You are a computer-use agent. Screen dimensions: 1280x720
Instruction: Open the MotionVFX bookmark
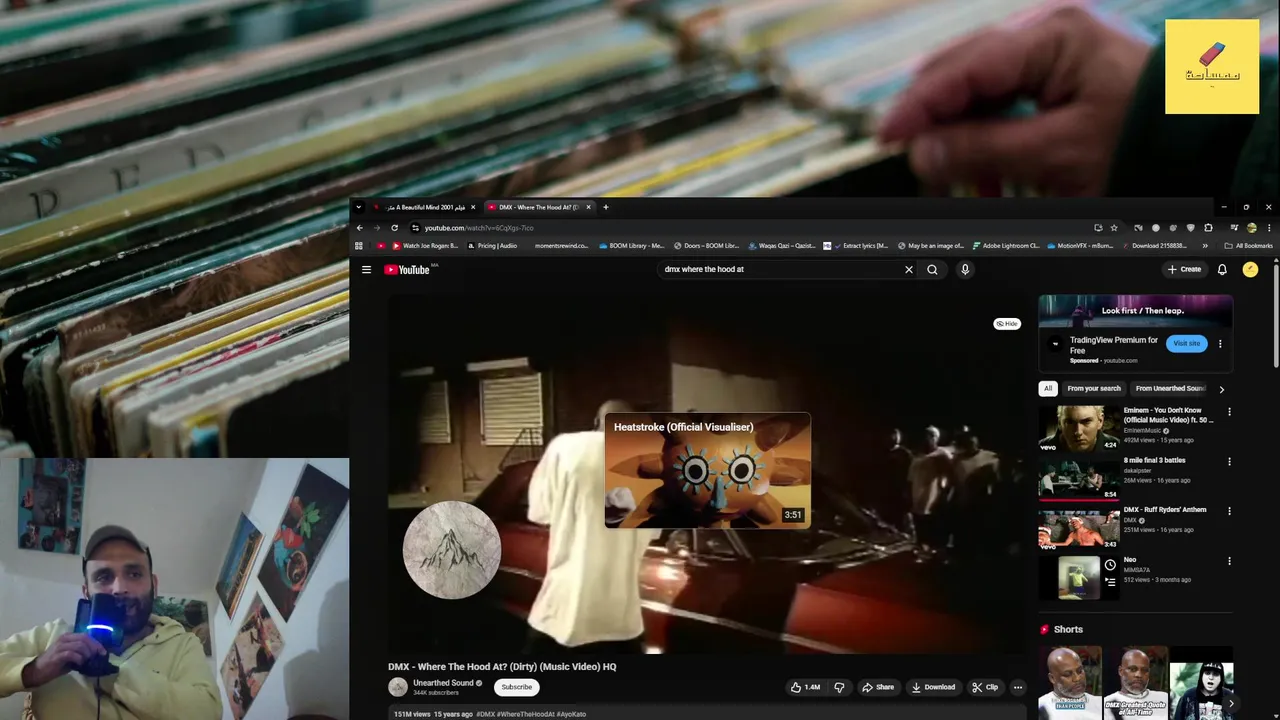[1079, 245]
